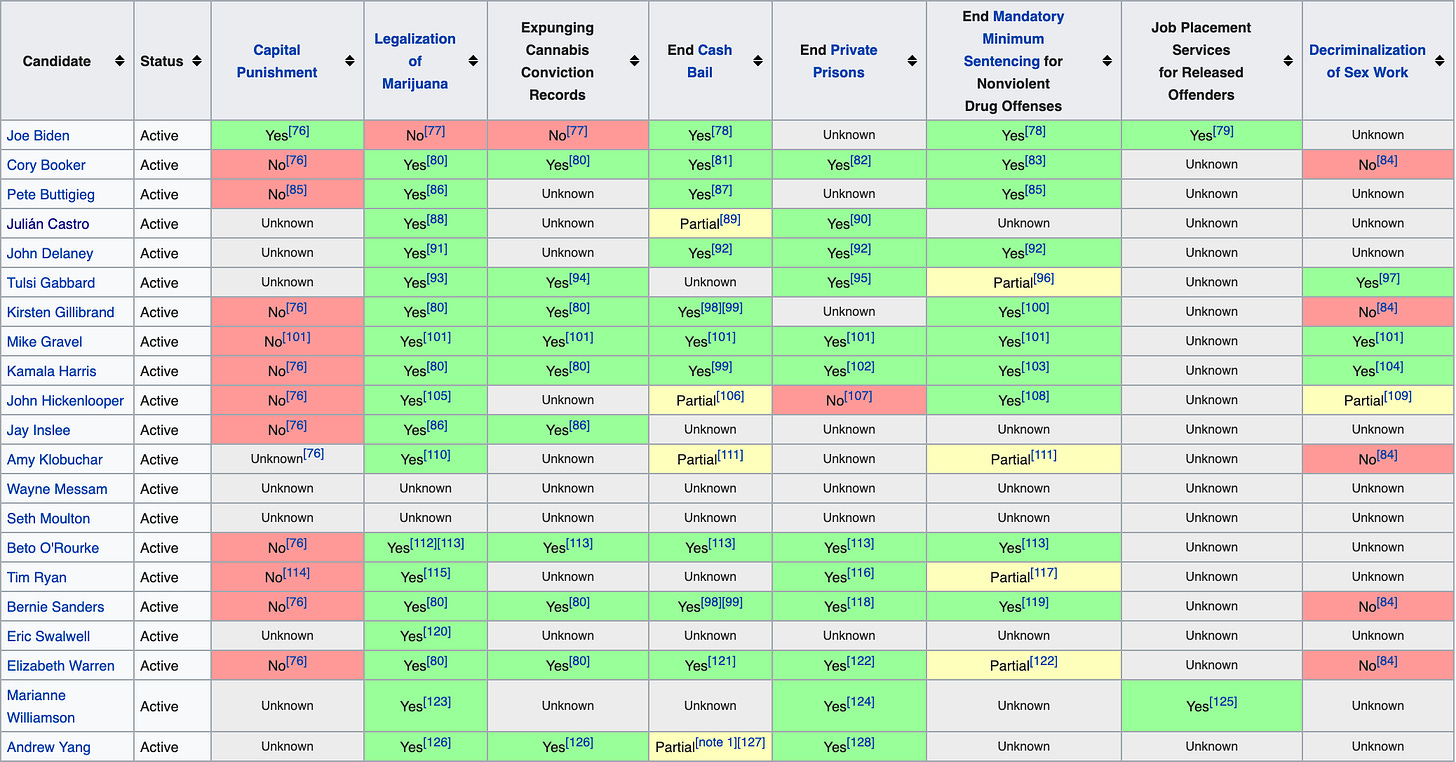Open John Hickenlooper's candidate page
The height and width of the screenshot is (762, 1456).
(x=66, y=401)
